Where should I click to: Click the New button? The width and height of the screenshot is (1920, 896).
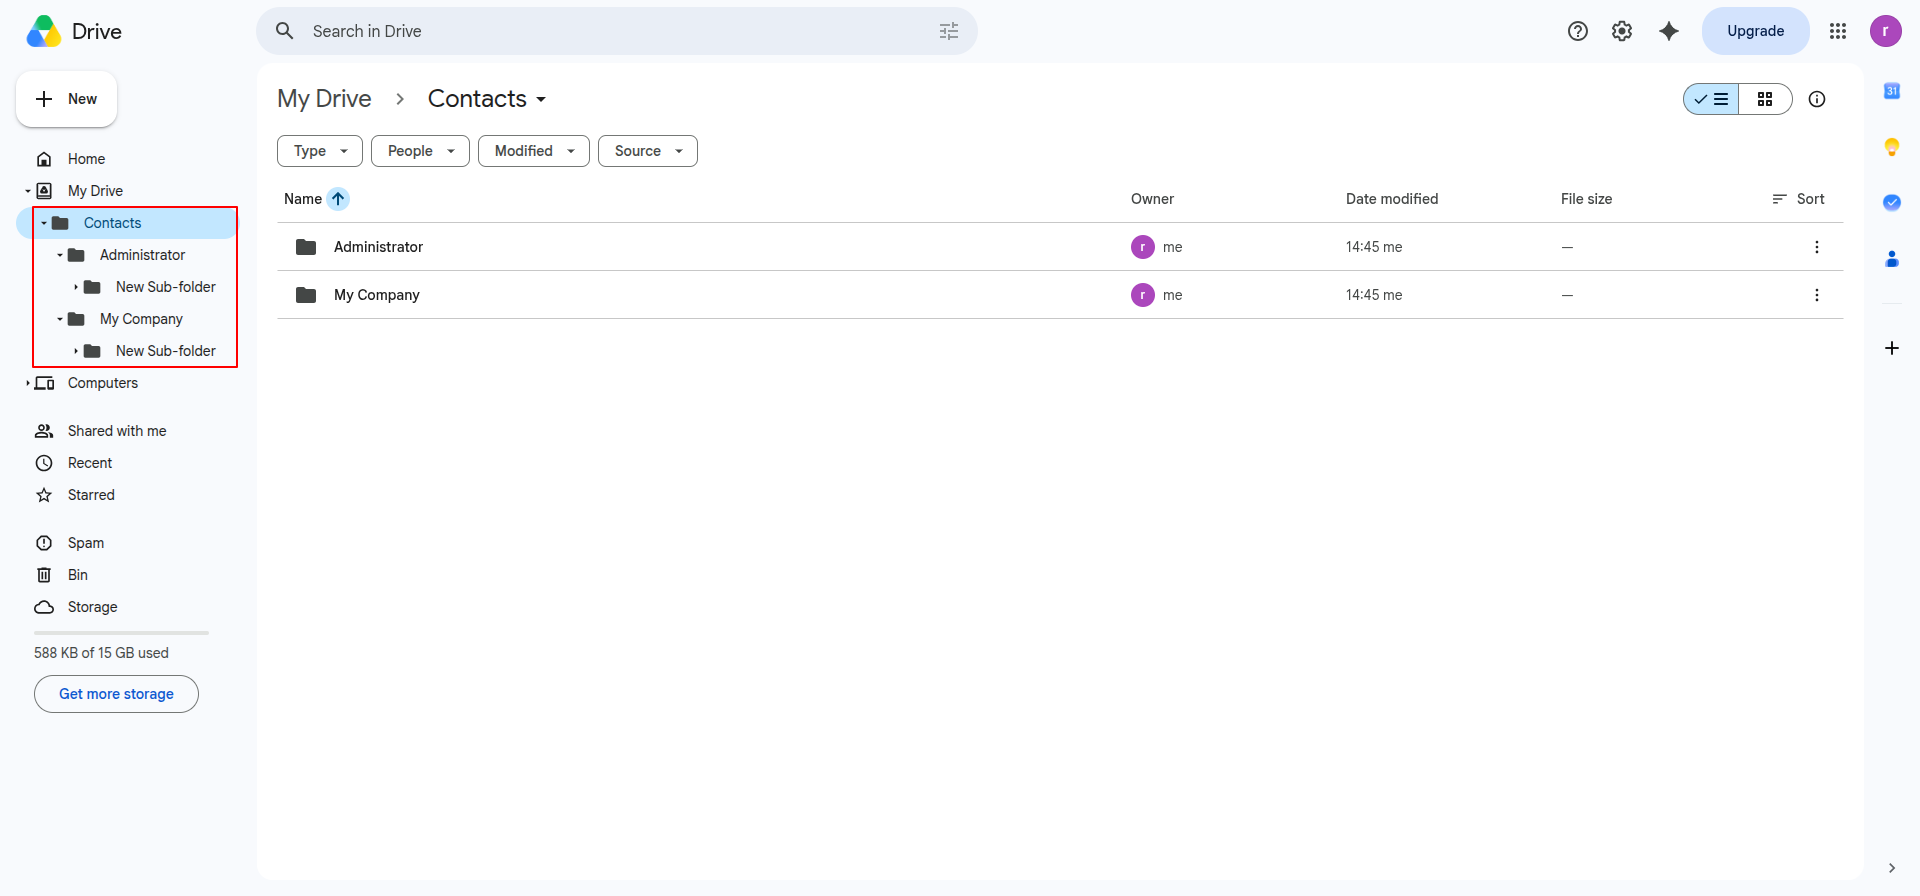(66, 99)
